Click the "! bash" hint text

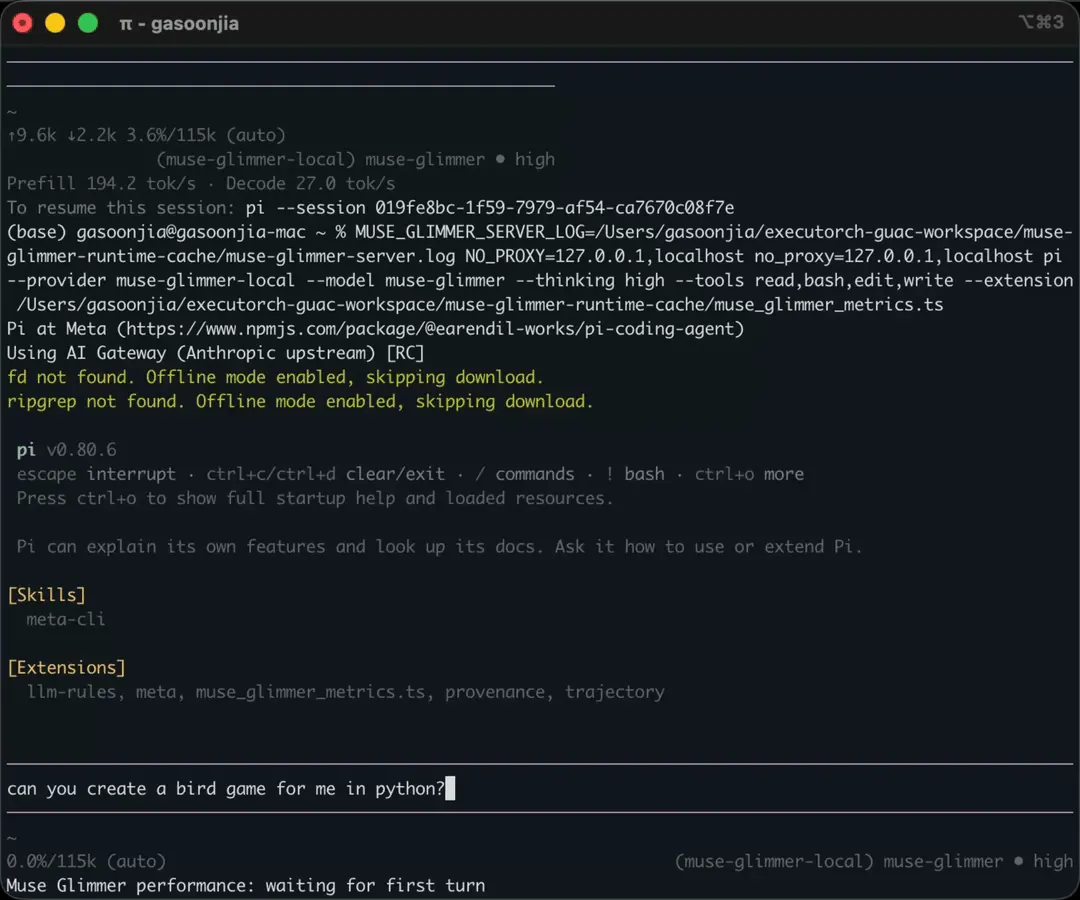coord(635,474)
